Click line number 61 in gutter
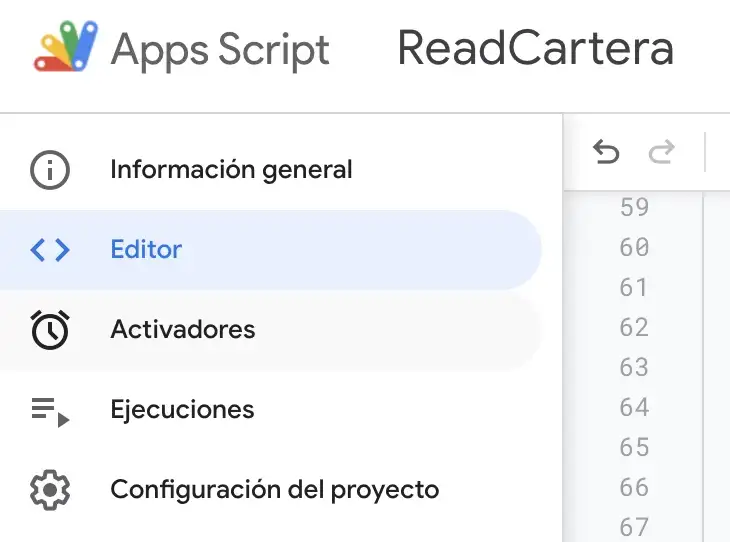The width and height of the screenshot is (730, 542). click(x=634, y=287)
